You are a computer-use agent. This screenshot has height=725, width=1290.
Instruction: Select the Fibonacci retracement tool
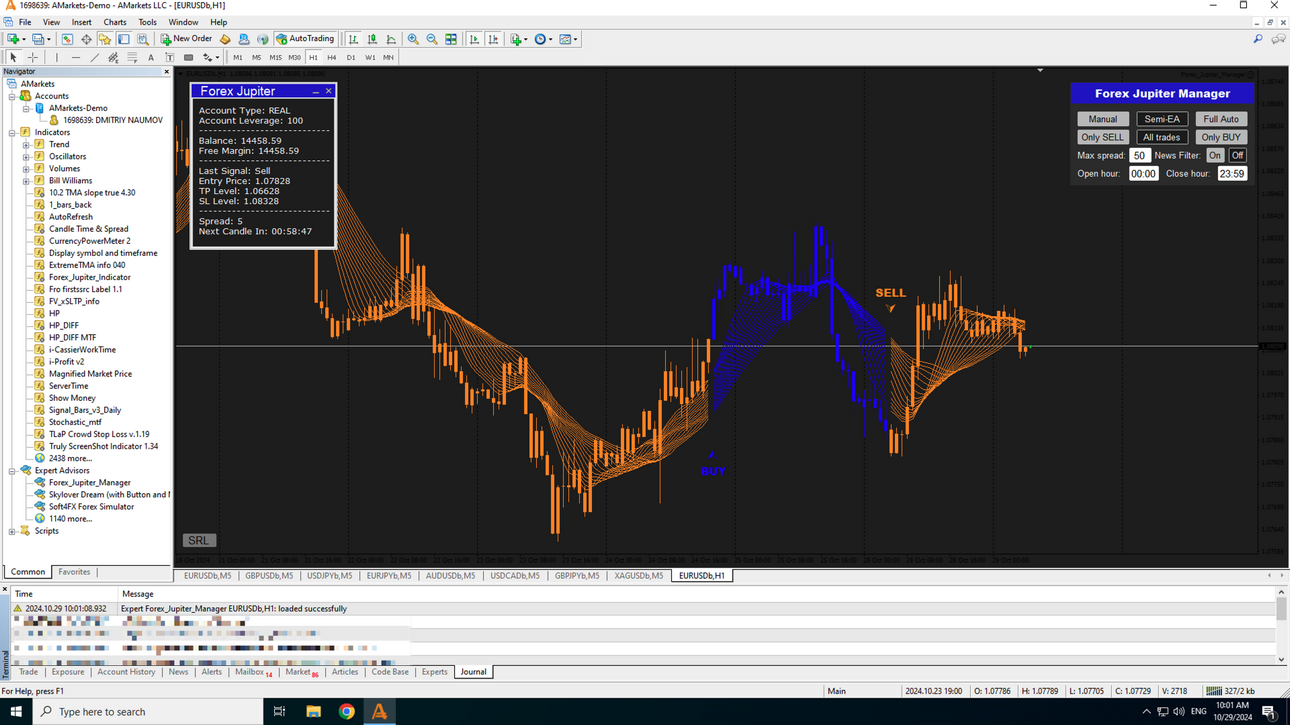(132, 58)
